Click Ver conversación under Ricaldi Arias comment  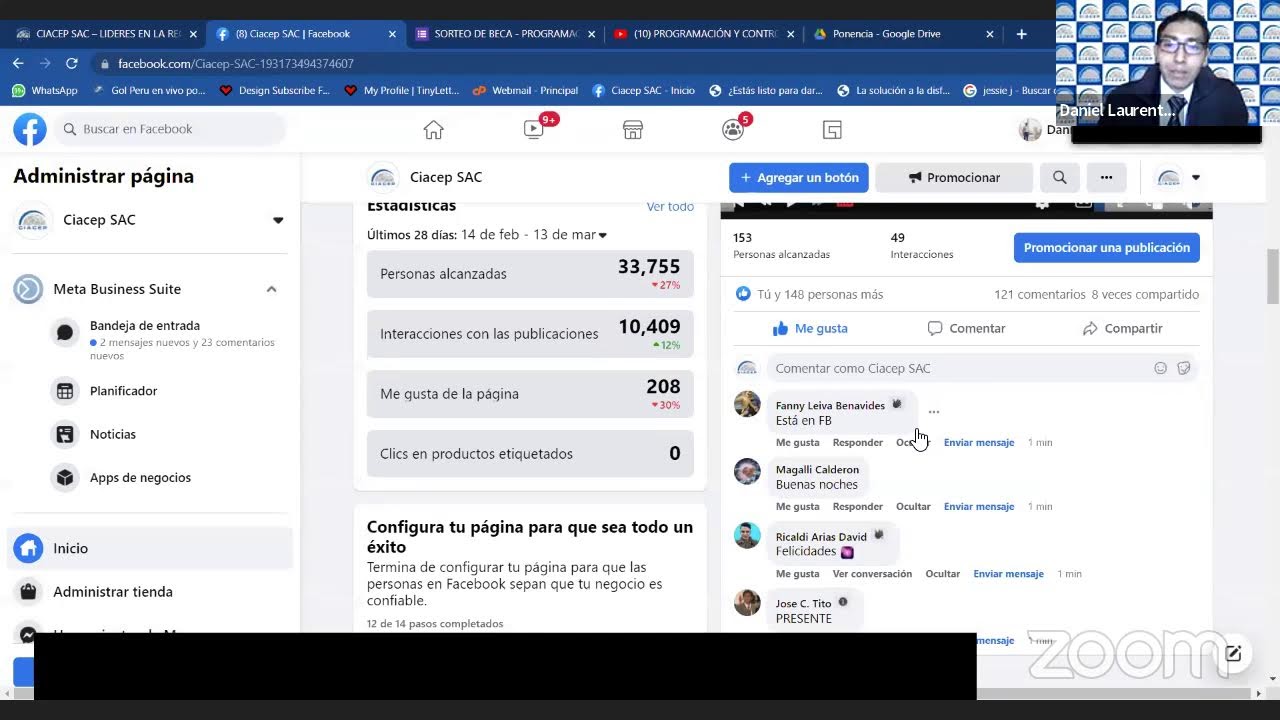(872, 574)
